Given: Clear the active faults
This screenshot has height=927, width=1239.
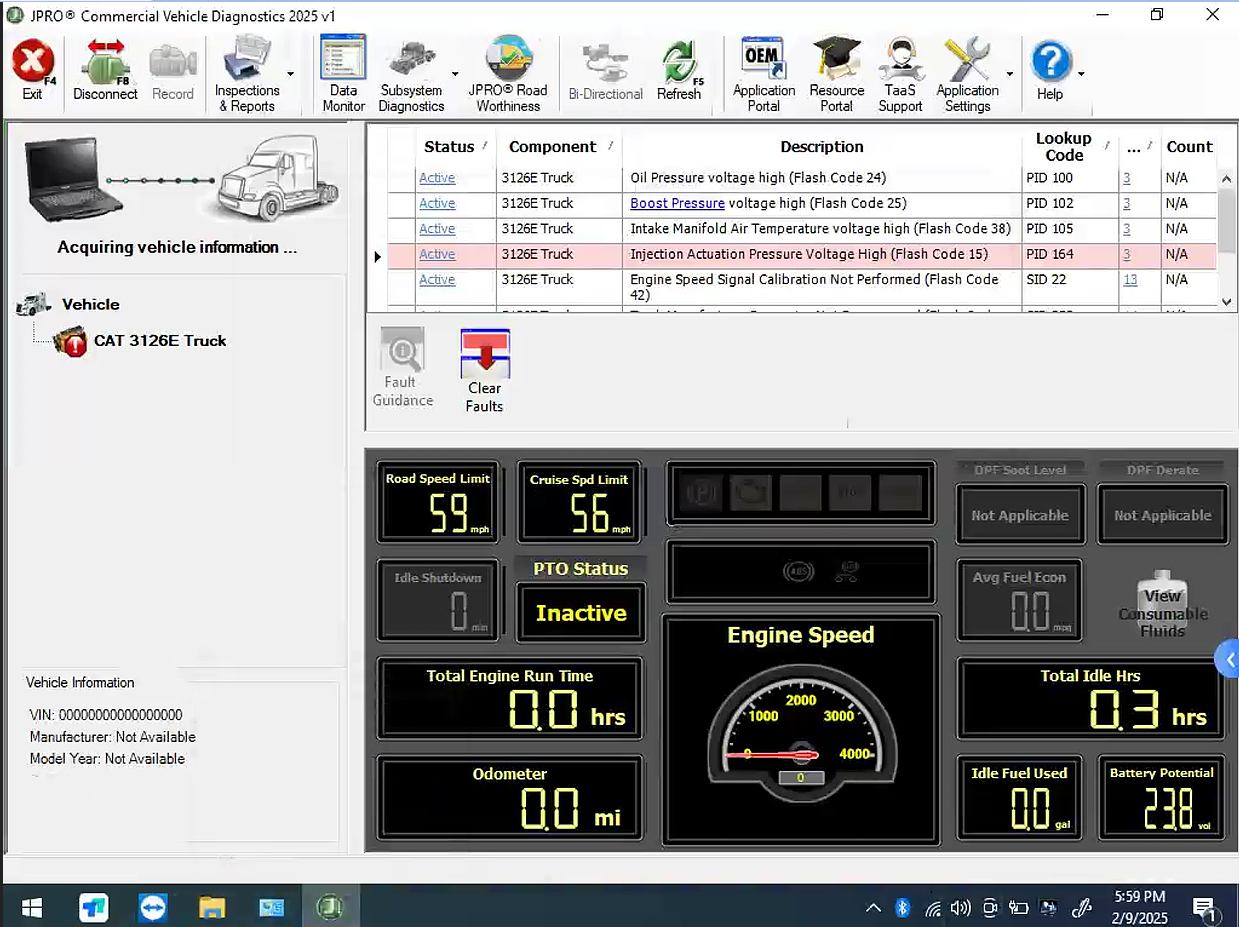Looking at the screenshot, I should click(x=484, y=368).
